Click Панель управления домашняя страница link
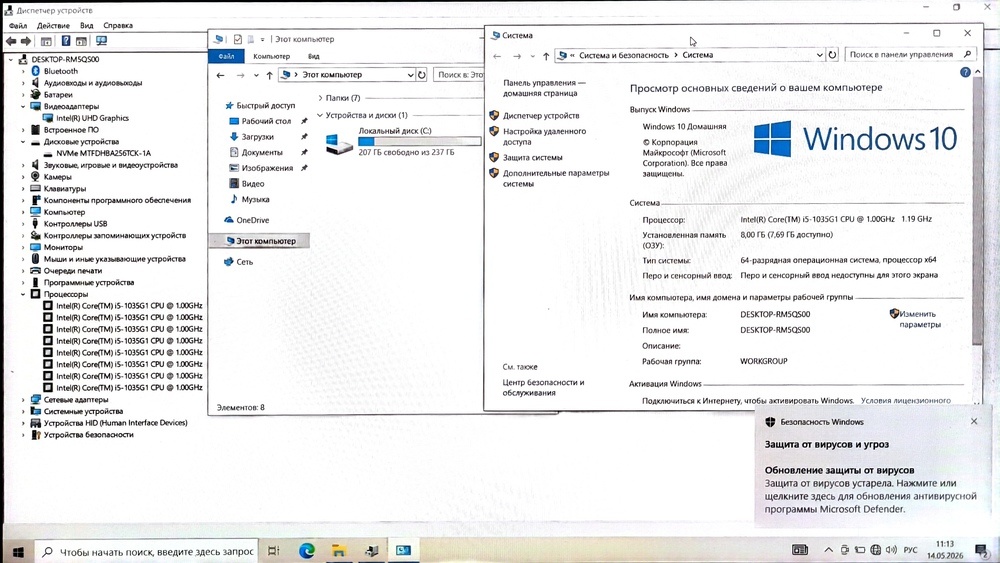The width and height of the screenshot is (1000, 563). (544, 88)
